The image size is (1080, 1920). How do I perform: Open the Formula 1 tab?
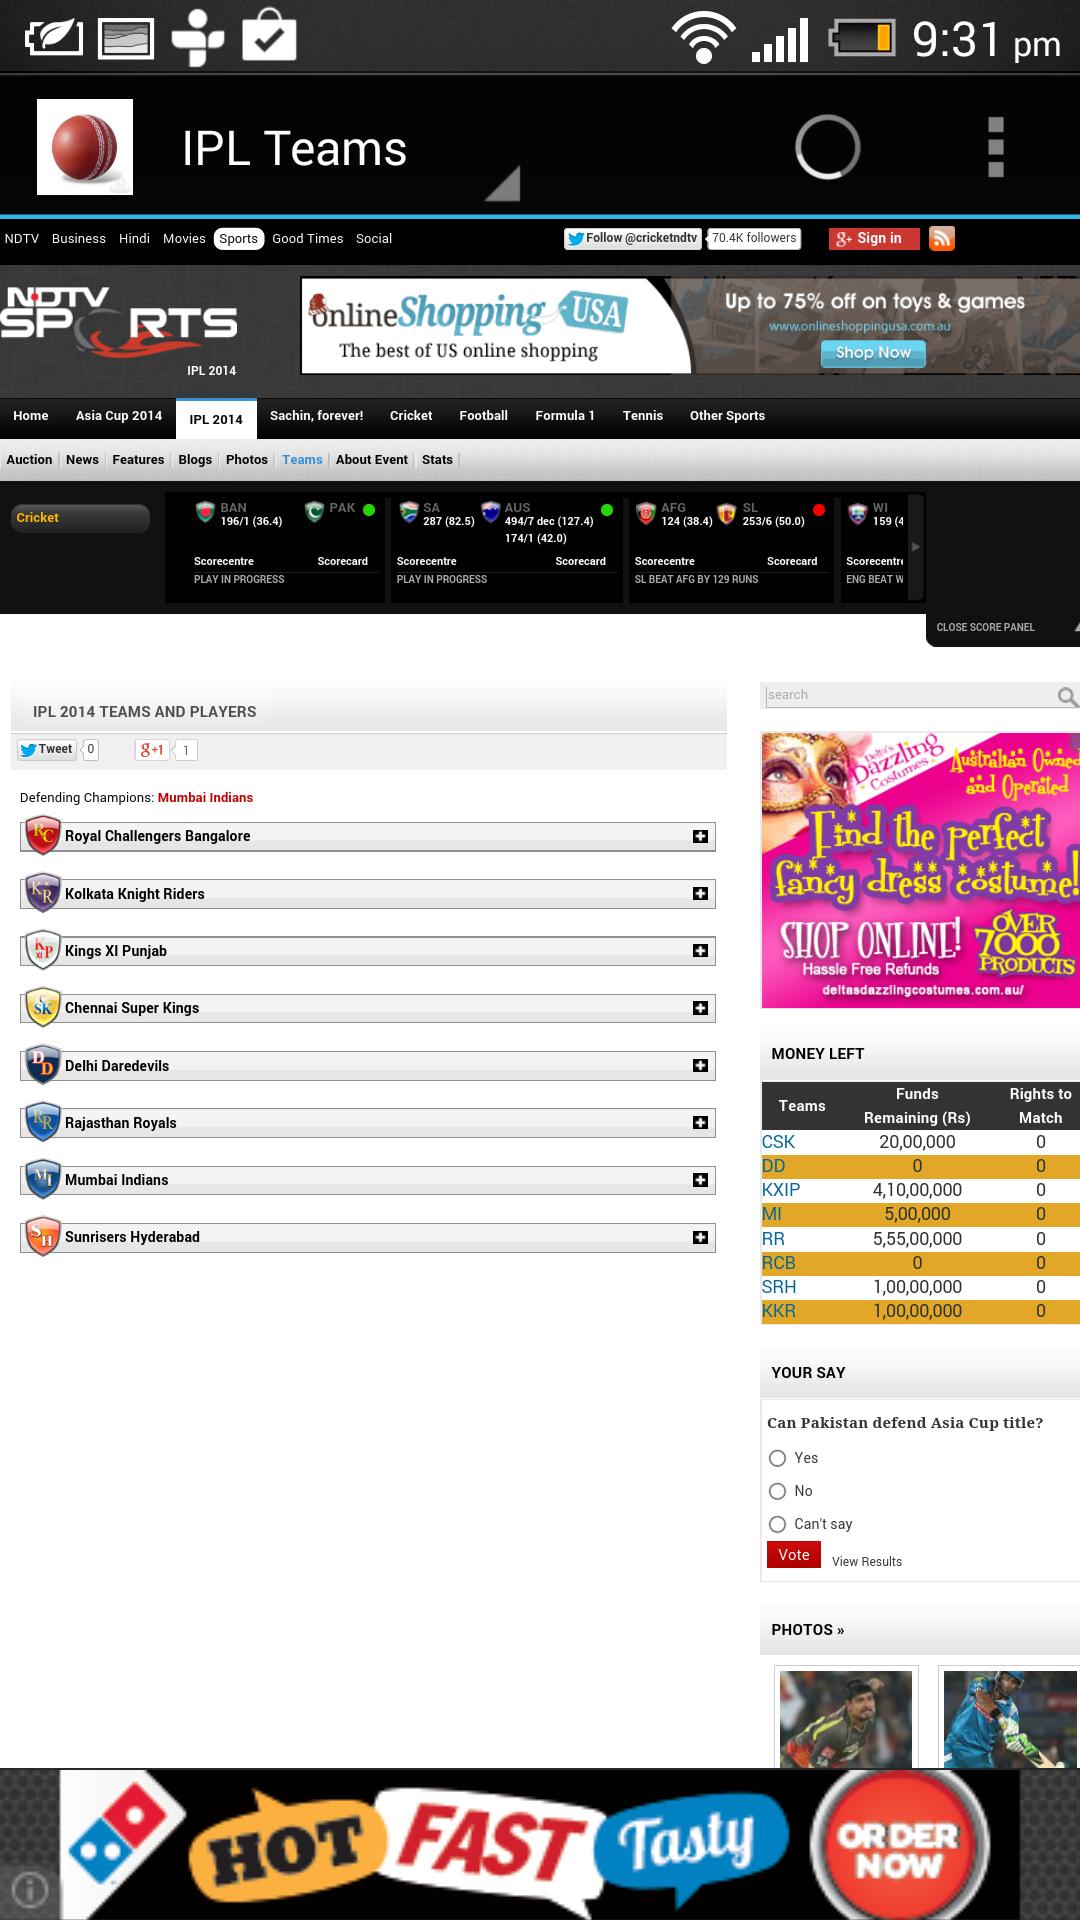[565, 416]
